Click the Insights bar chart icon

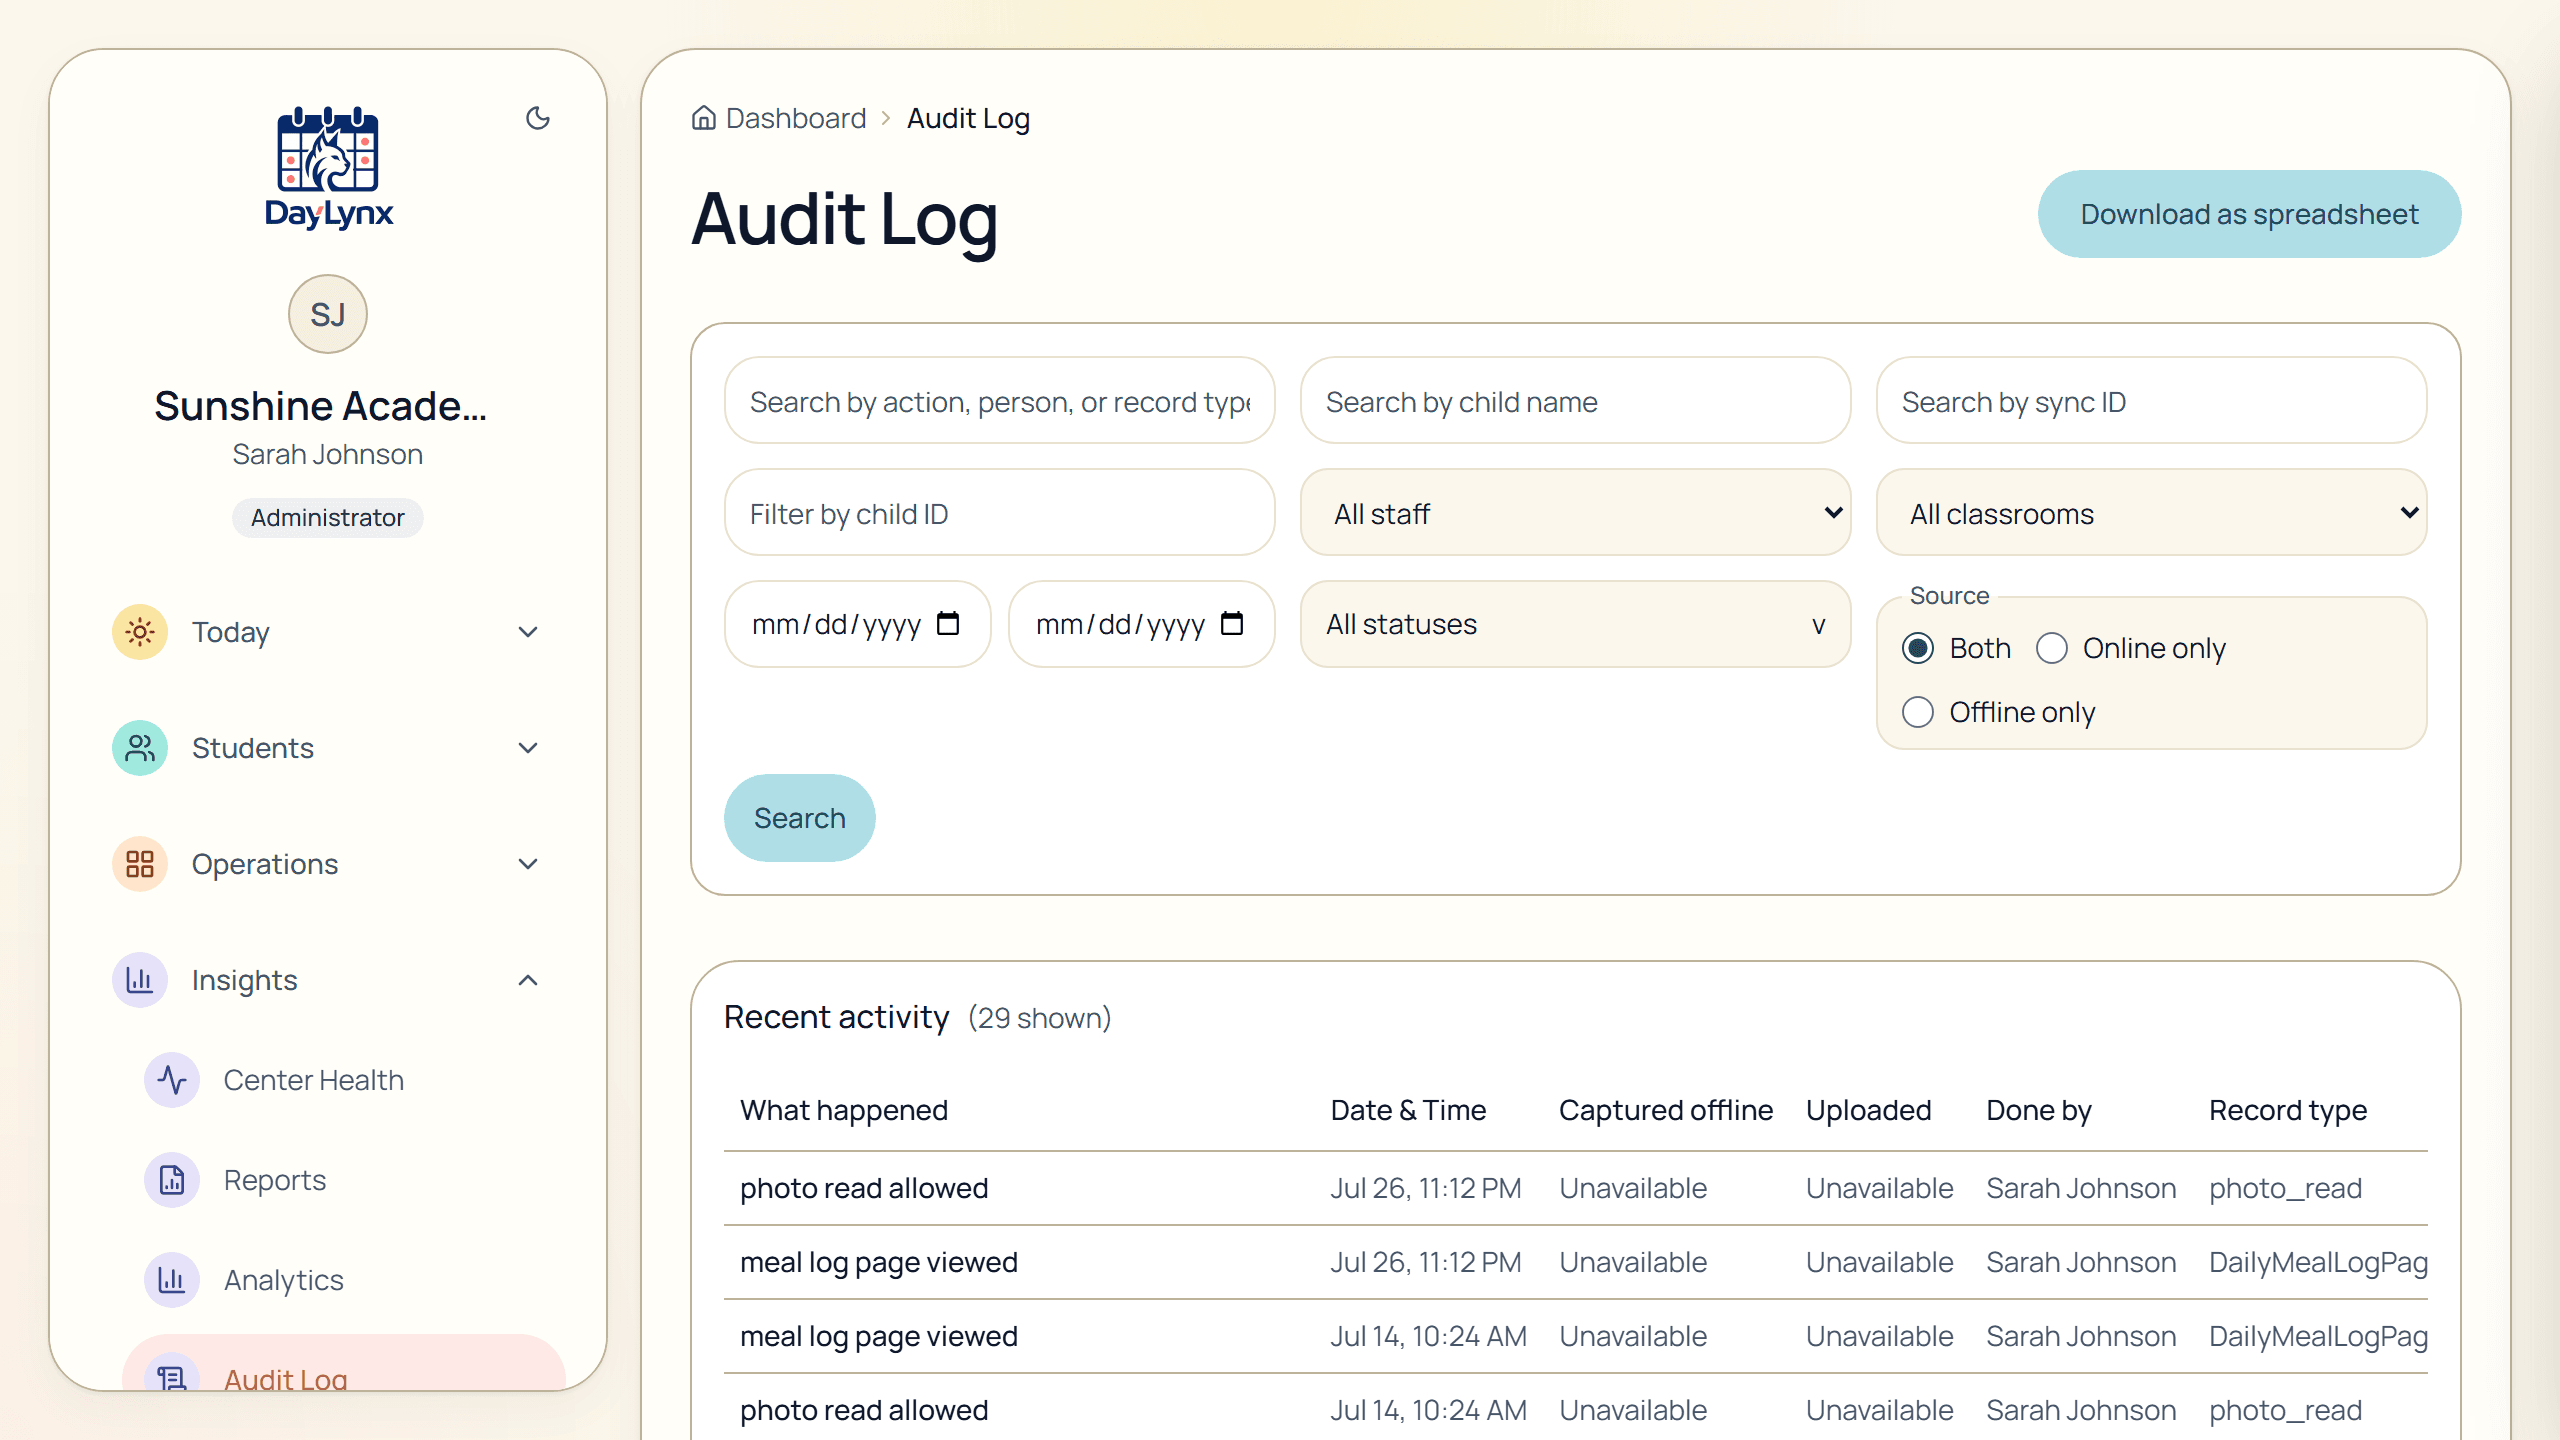coord(140,980)
